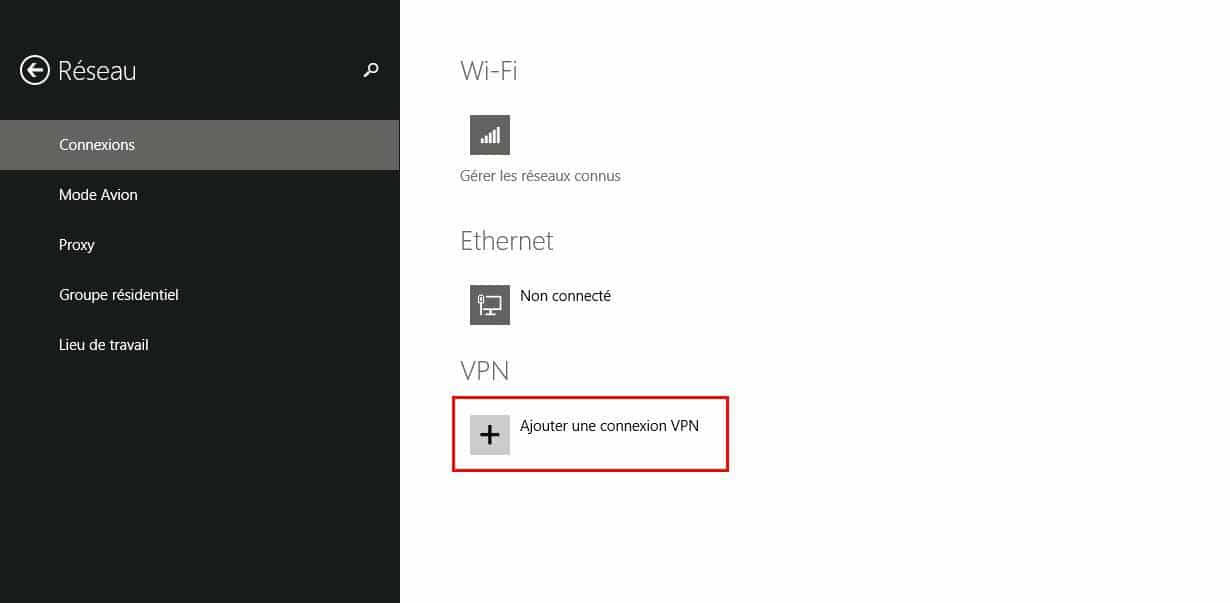Click the Wi-Fi section heading
Image resolution: width=1230 pixels, height=603 pixels.
pyautogui.click(x=488, y=71)
